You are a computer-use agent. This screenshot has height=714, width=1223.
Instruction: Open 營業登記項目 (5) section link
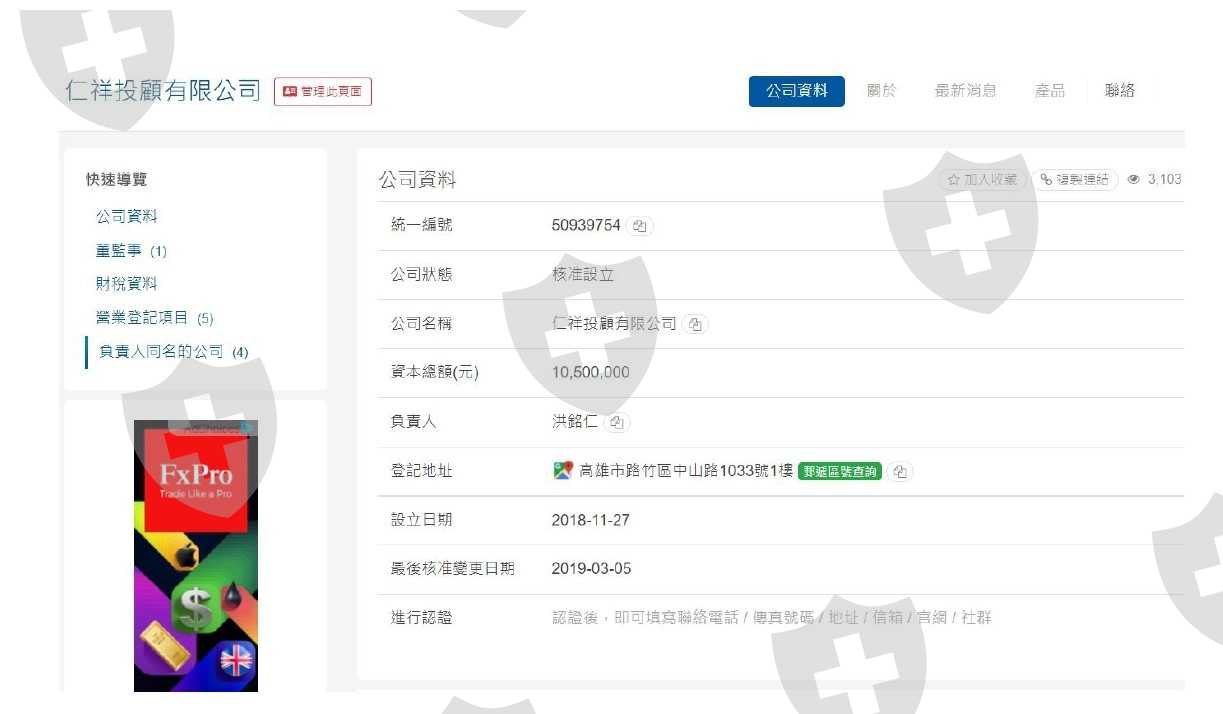click(x=155, y=318)
